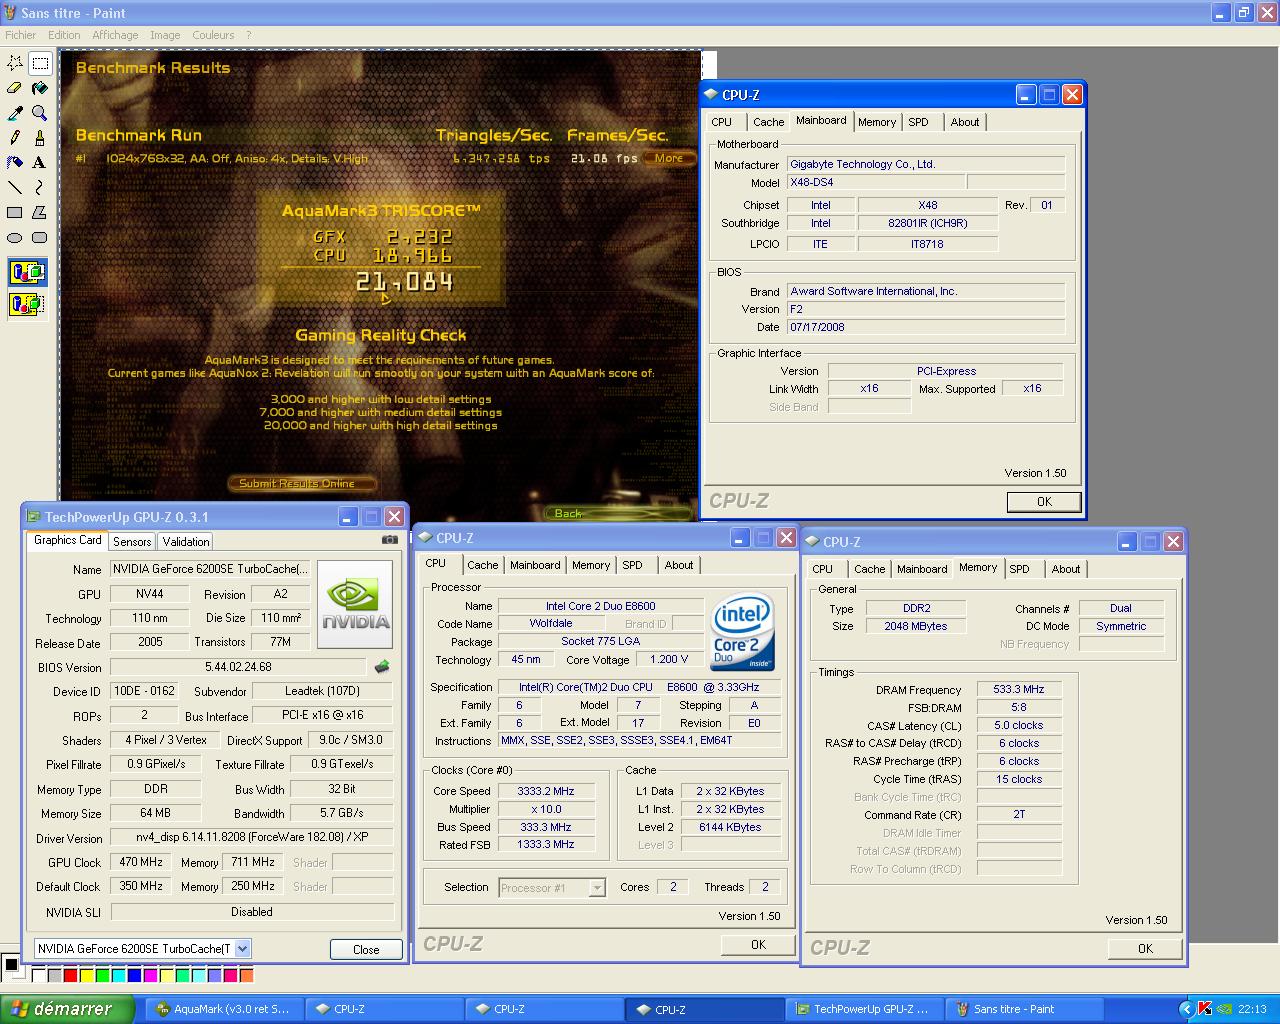Screen dimensions: 1280x1024
Task: Select the Text tool in Paint
Action: tap(40, 162)
